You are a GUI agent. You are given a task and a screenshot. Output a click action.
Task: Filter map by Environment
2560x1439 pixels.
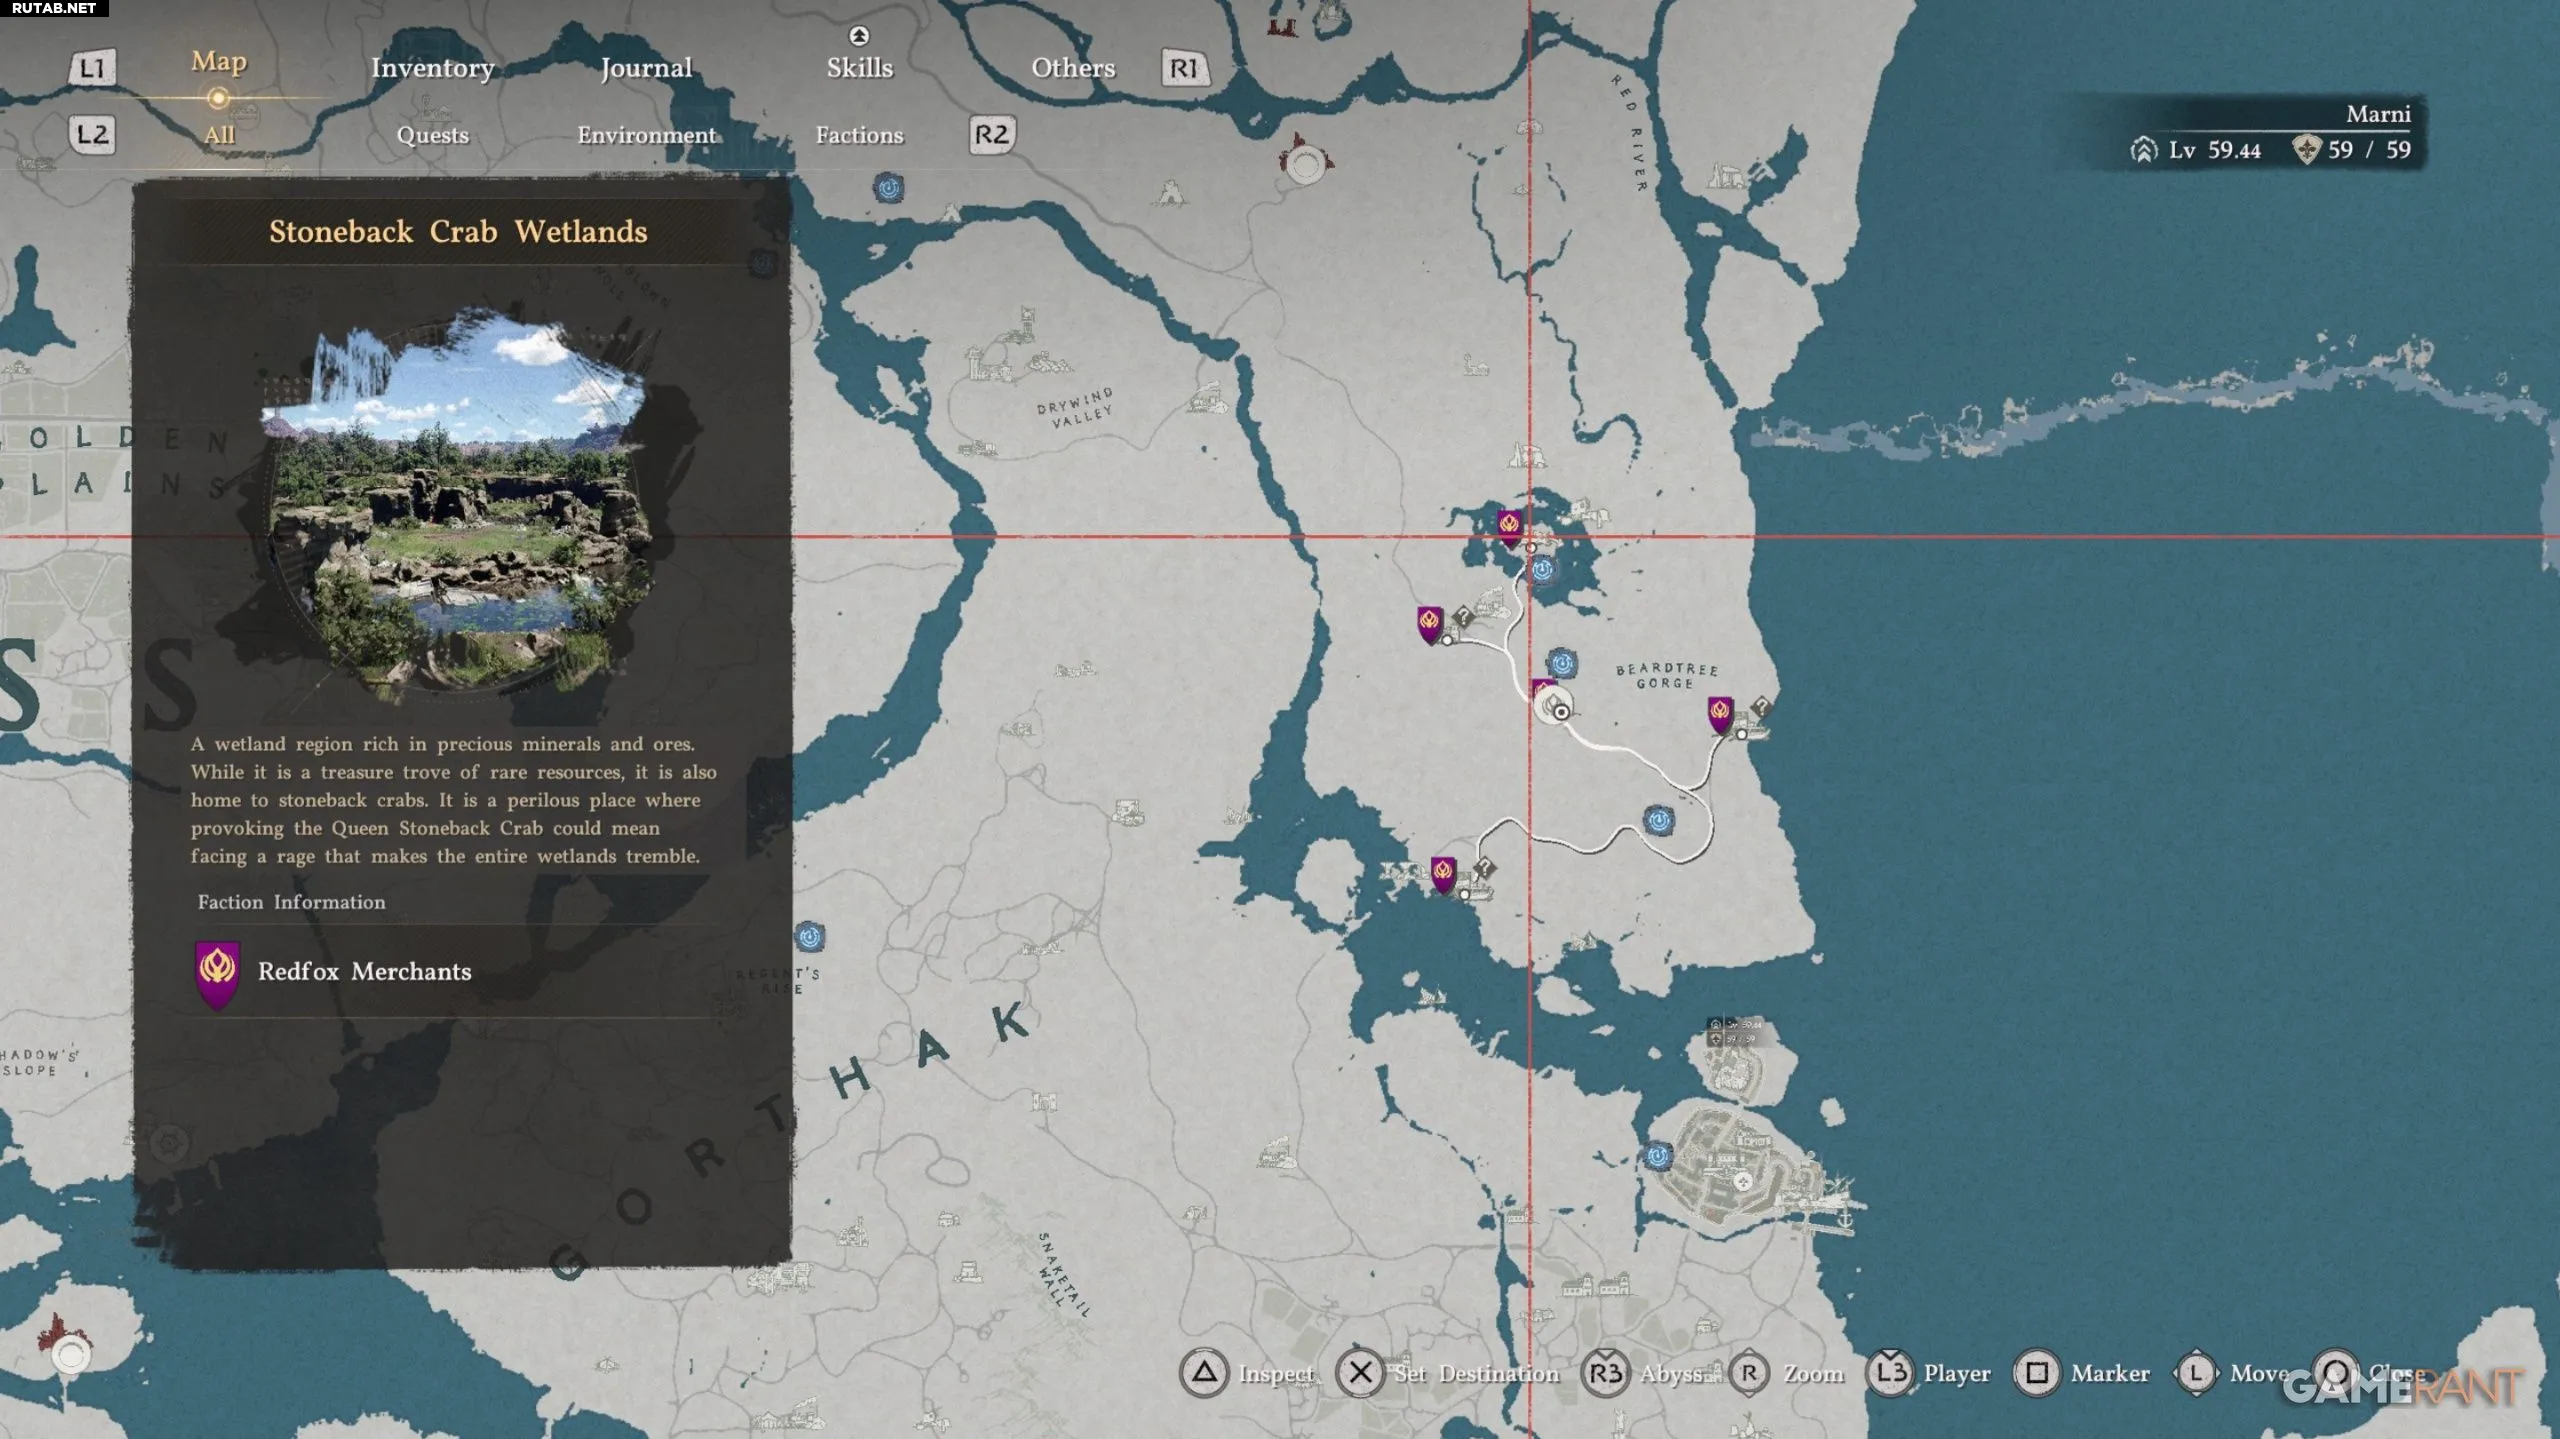click(x=646, y=135)
